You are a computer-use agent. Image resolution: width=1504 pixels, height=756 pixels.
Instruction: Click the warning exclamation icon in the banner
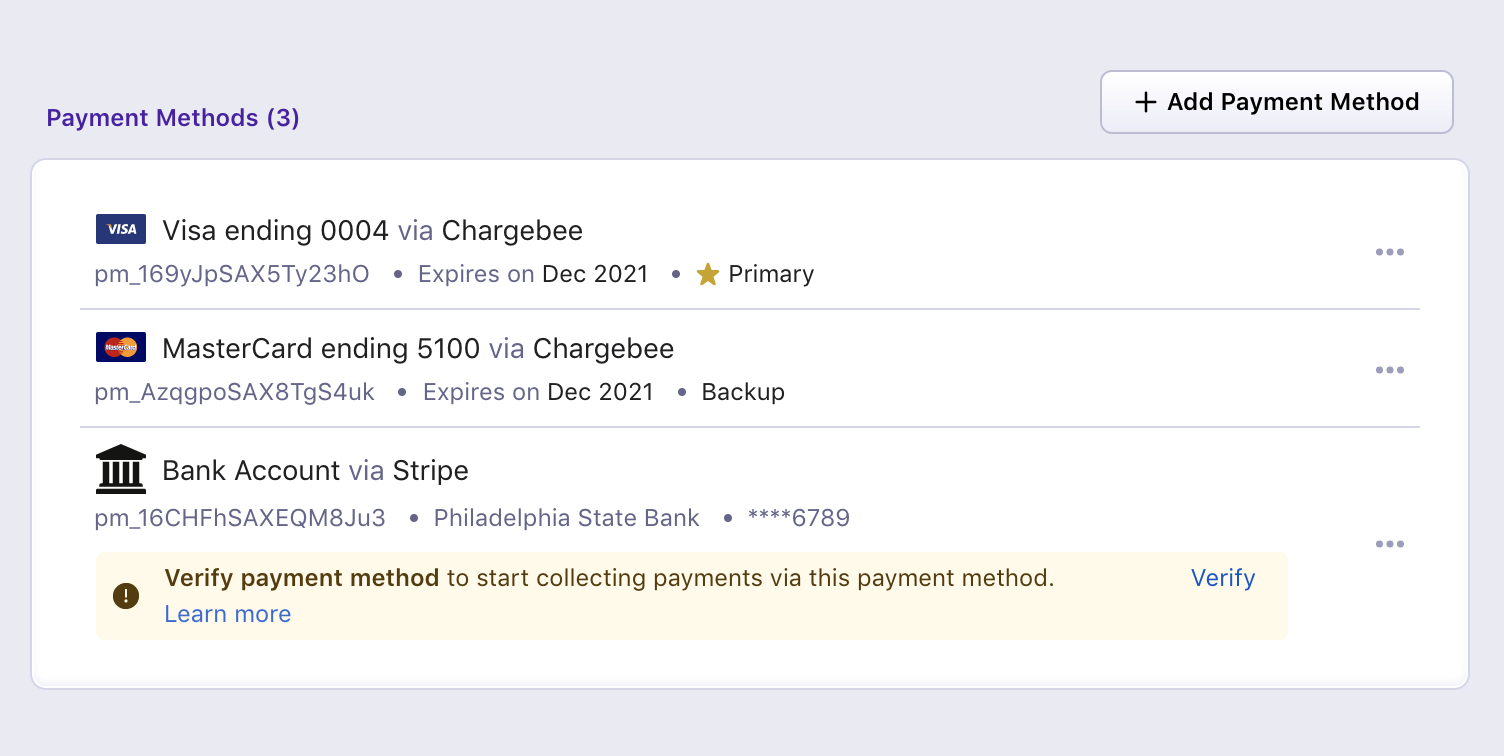point(126,597)
